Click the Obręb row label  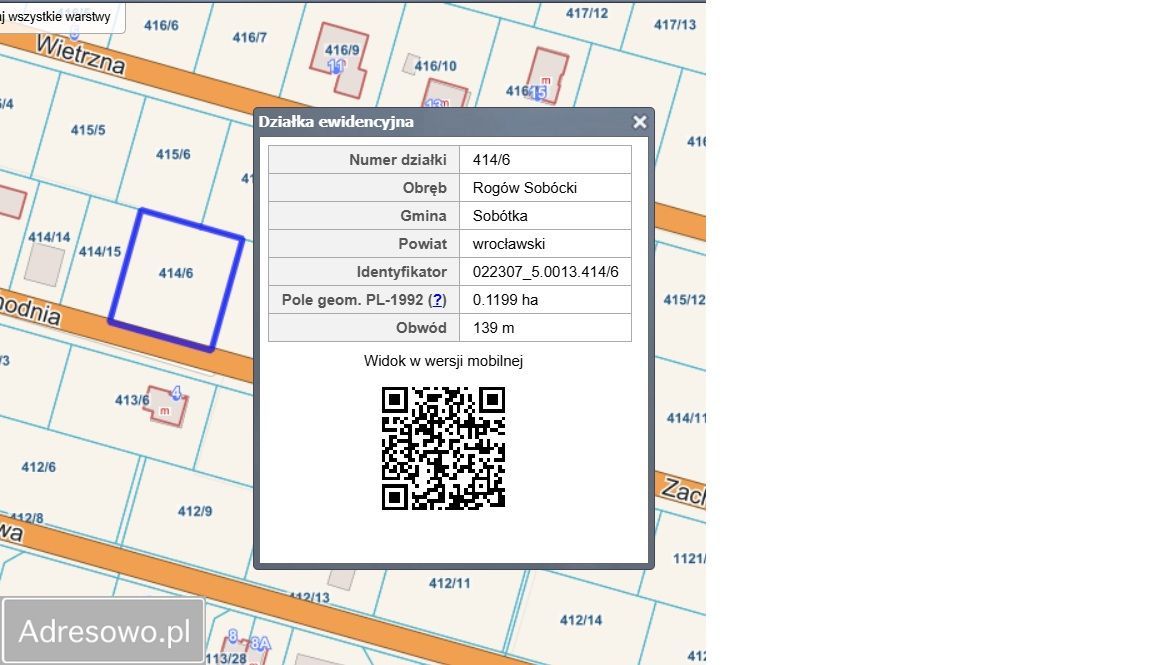[x=425, y=187]
